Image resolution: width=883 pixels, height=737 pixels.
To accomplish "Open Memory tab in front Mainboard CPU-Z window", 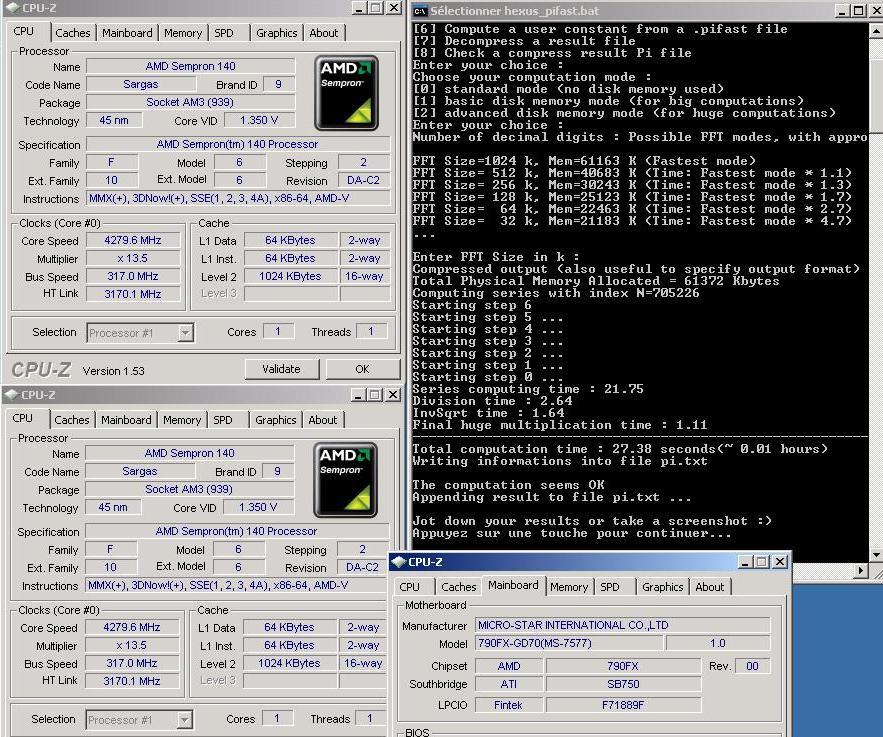I will [569, 587].
